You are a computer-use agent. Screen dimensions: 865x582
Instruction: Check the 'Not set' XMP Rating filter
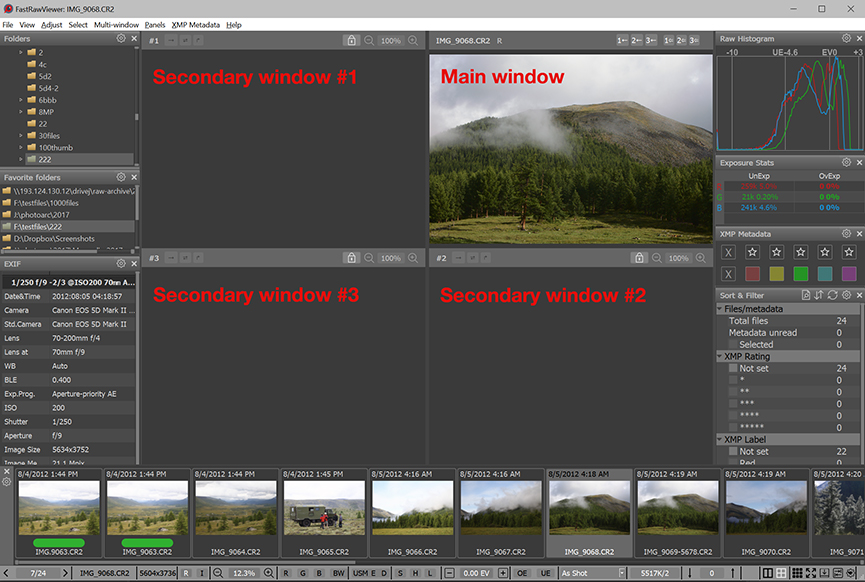click(x=733, y=368)
